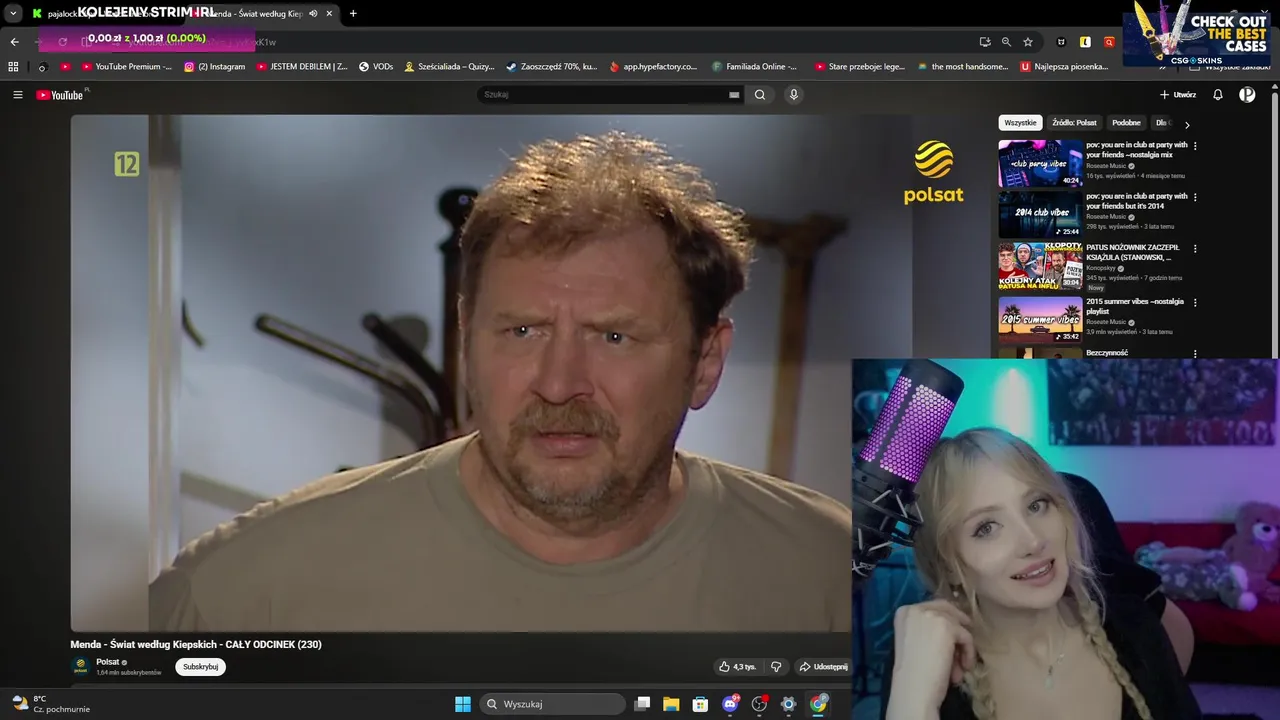The image size is (1280, 720).
Task: Select the 'Źródło: Polsat' filter chip
Action: point(1074,123)
